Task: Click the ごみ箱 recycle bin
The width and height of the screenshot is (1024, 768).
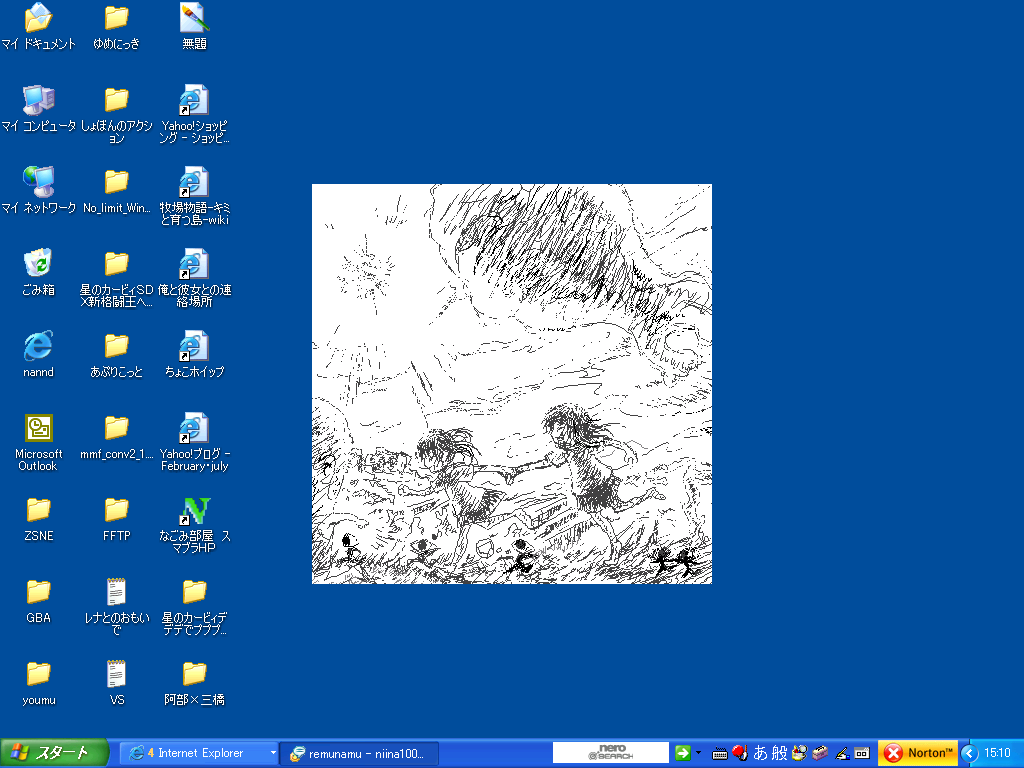Action: click(x=39, y=272)
